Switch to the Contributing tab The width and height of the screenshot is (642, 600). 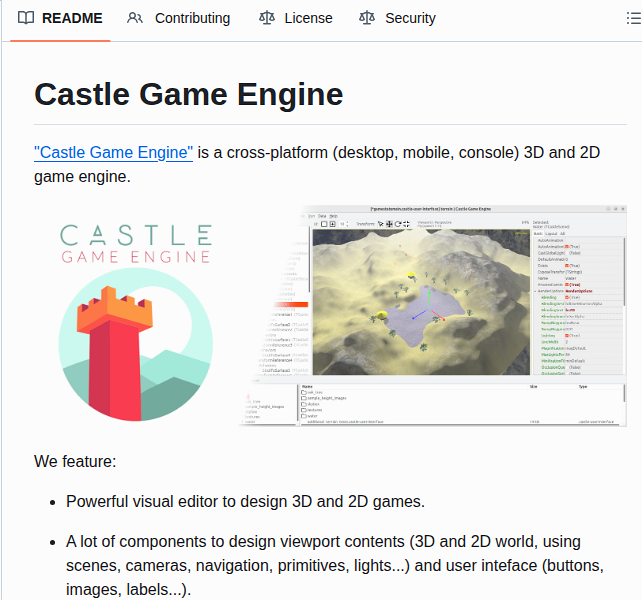coord(179,18)
